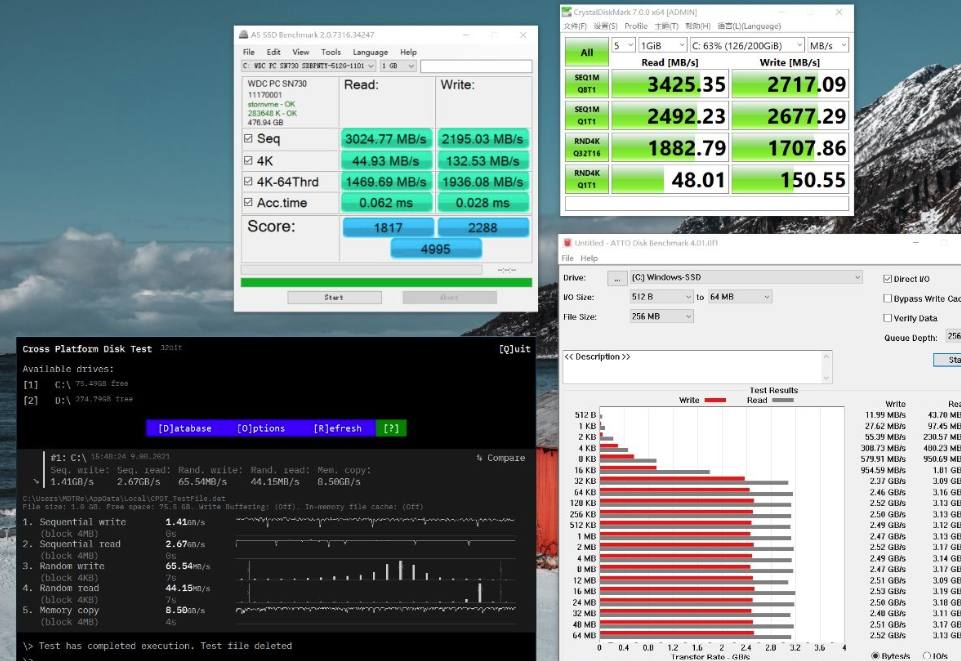Click the ATTO Description scrollbar down arrow

click(826, 378)
